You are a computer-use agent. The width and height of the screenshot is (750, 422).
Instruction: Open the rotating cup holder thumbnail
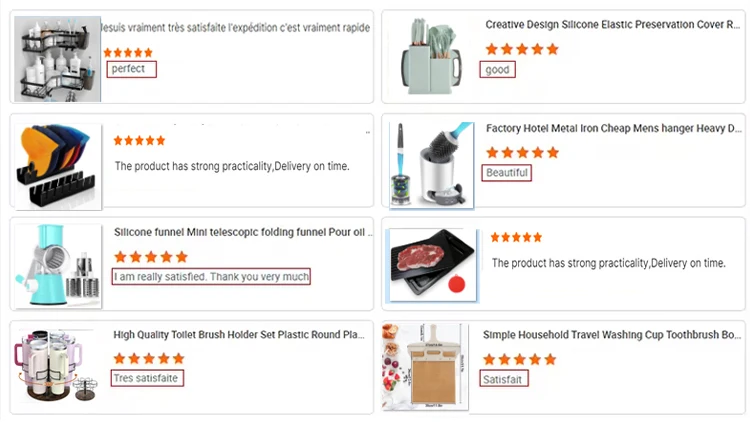click(57, 366)
